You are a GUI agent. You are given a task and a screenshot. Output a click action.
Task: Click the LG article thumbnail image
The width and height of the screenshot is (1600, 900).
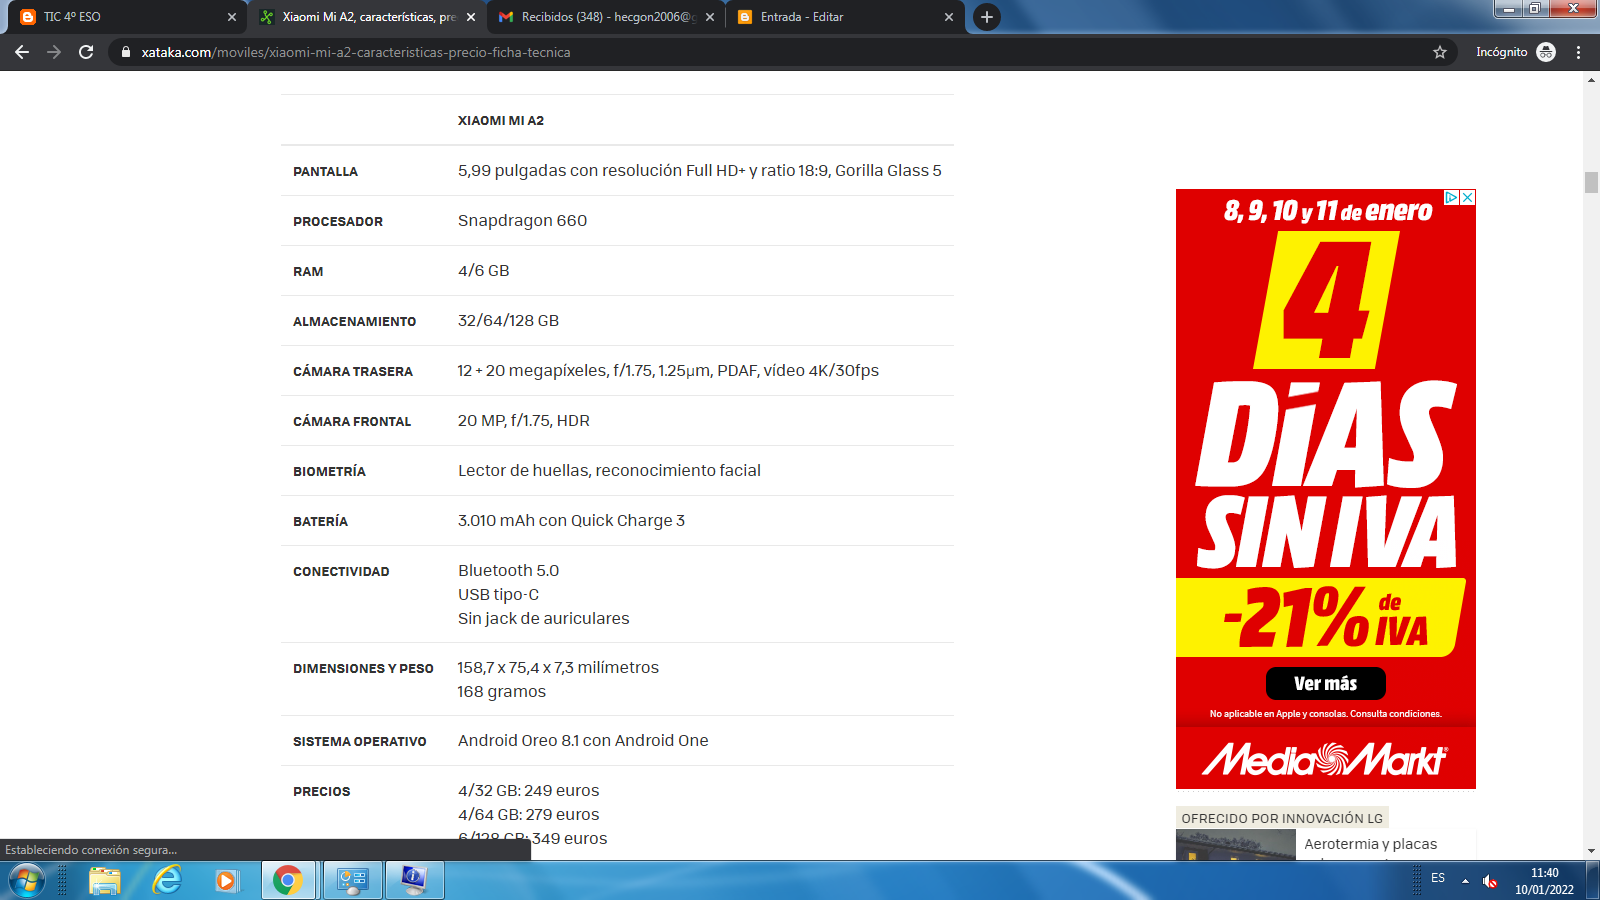(1236, 845)
